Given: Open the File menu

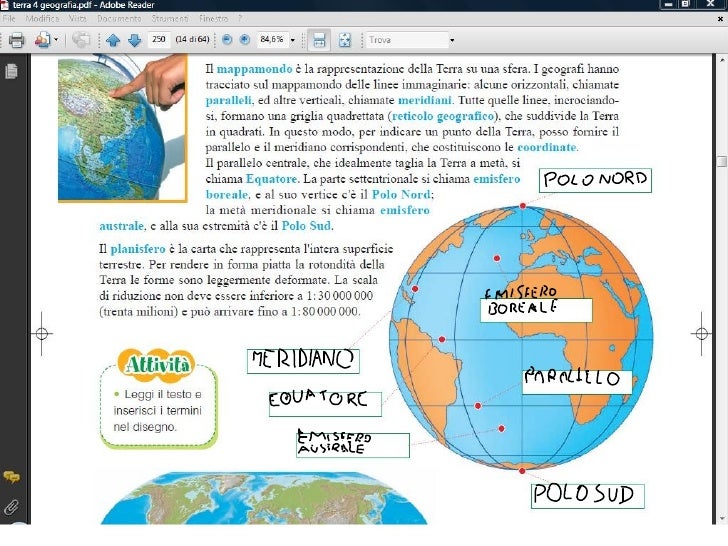Looking at the screenshot, I should pos(9,19).
